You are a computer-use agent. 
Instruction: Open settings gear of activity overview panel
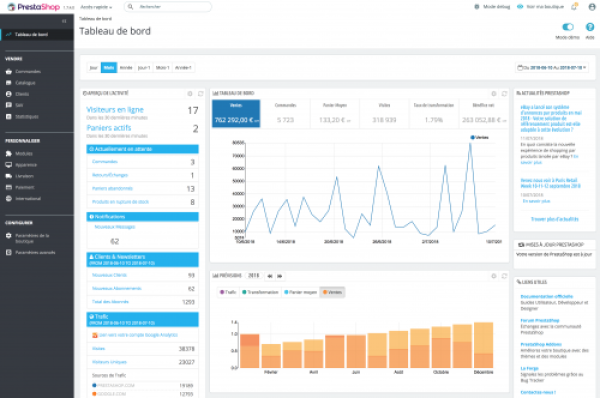coord(190,93)
